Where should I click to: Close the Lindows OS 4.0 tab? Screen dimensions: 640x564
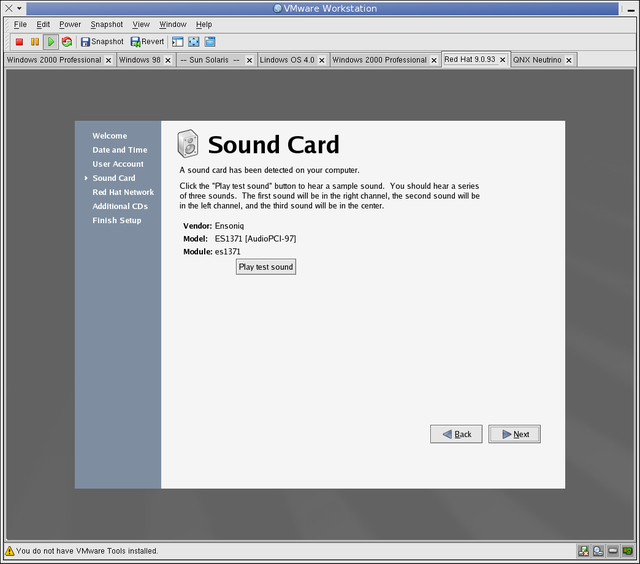[322, 60]
